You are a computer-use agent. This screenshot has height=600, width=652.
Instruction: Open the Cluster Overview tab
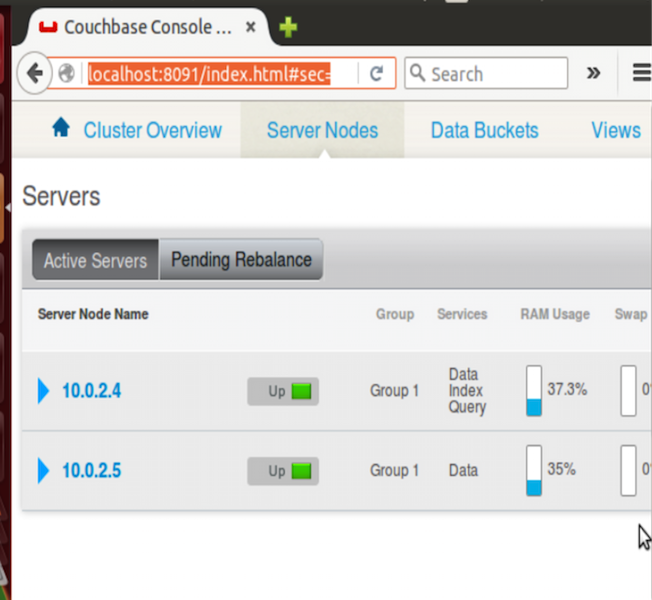coord(153,130)
